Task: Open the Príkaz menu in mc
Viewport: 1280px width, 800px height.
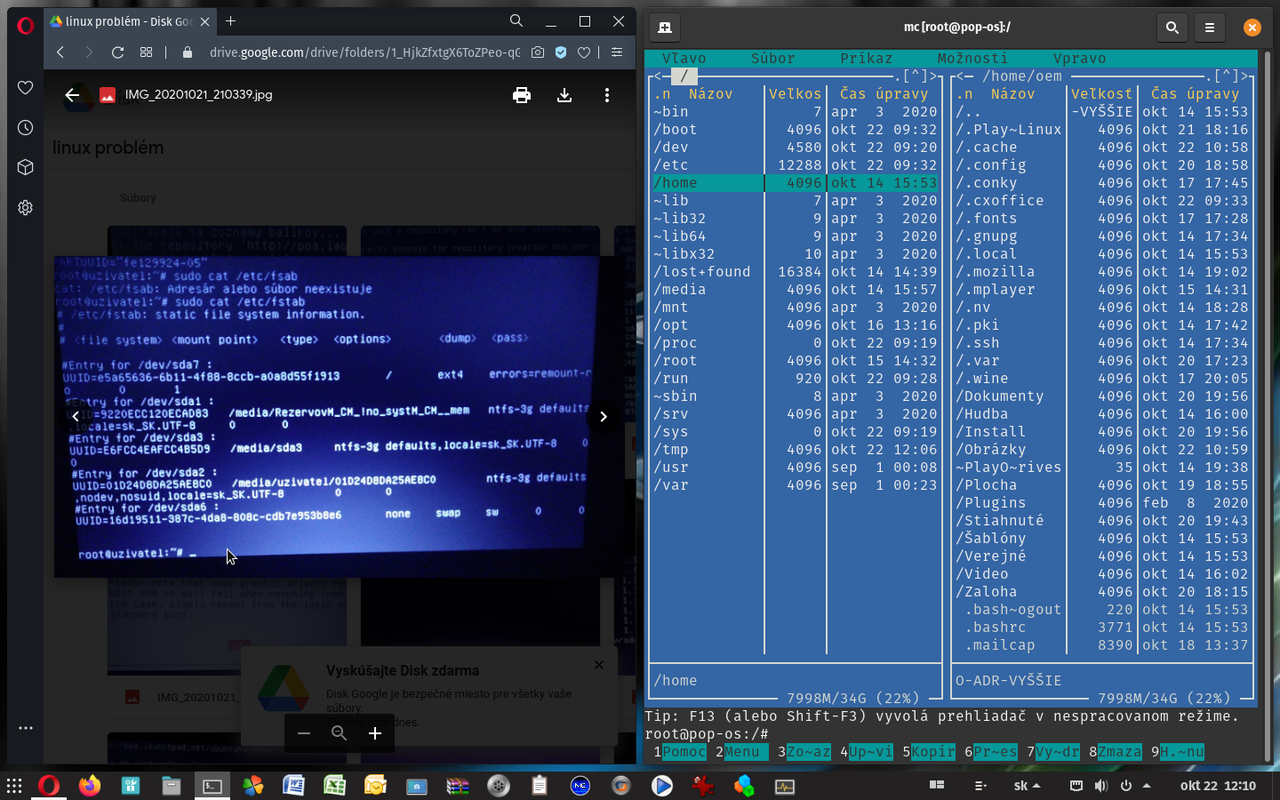Action: [866, 58]
